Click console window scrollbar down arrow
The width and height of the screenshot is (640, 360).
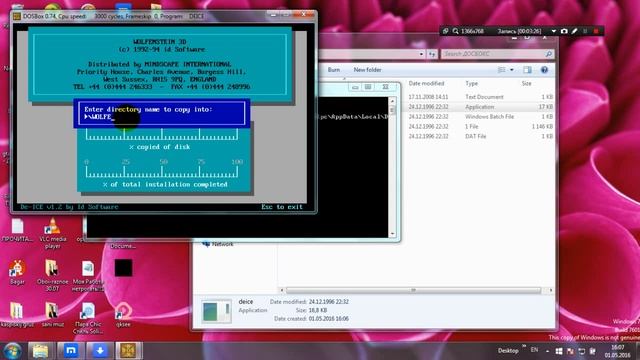coord(392,233)
